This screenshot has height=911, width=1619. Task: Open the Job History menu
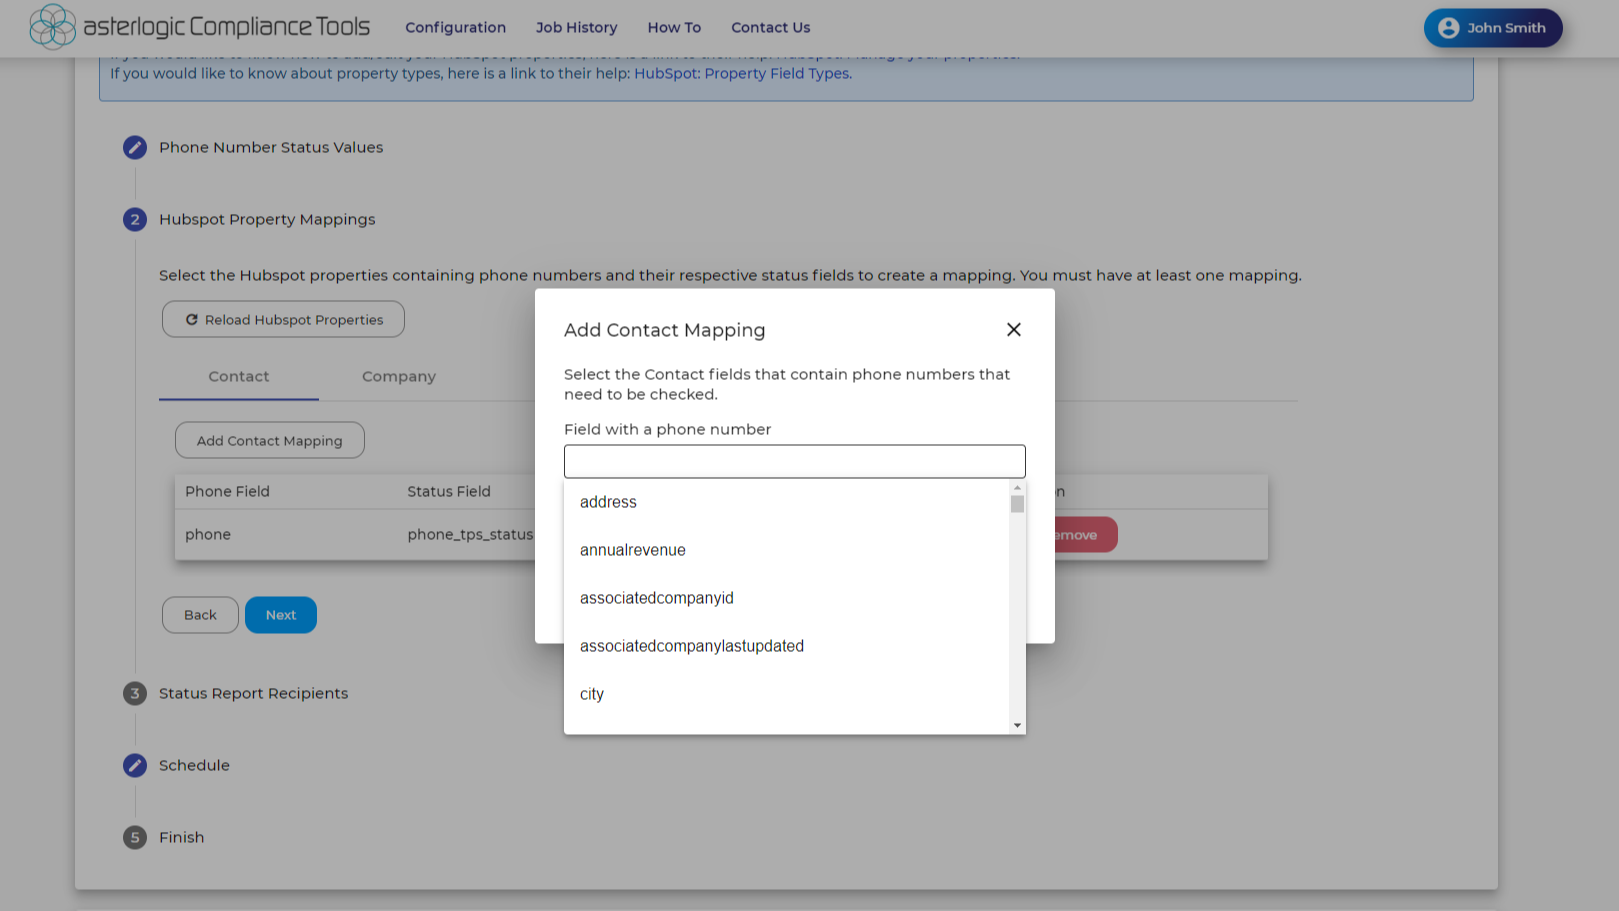(577, 27)
